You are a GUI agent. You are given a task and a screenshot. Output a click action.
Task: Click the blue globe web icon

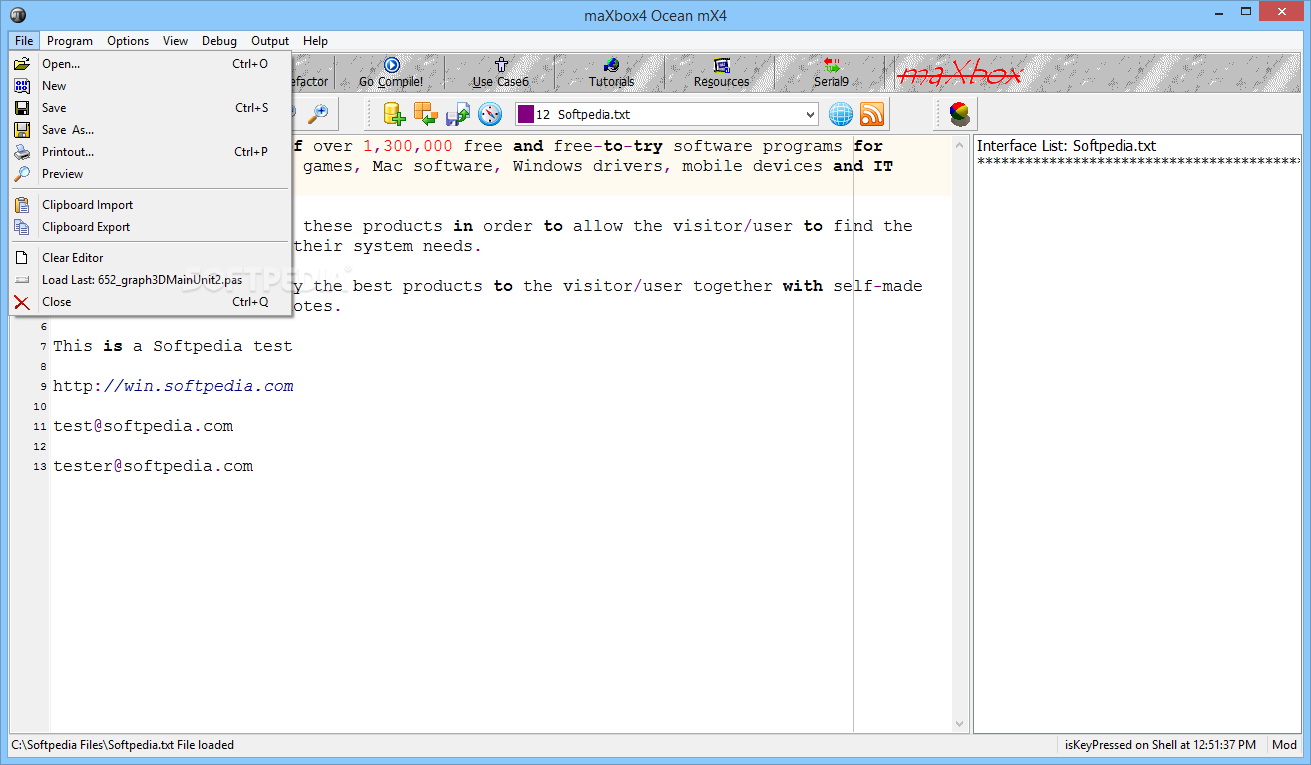point(841,114)
